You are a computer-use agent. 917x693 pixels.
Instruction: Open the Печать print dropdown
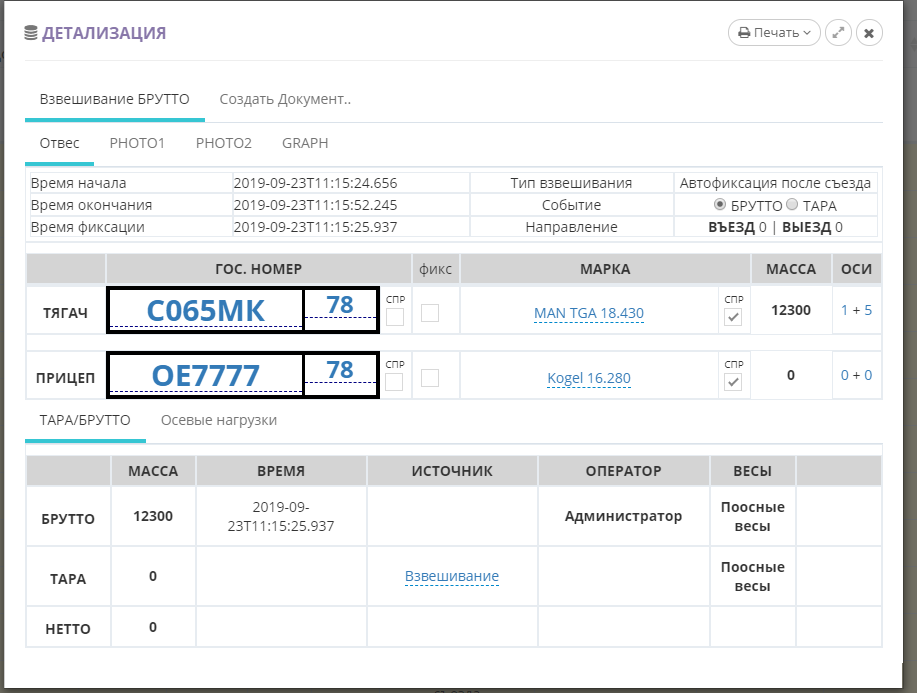coord(773,33)
